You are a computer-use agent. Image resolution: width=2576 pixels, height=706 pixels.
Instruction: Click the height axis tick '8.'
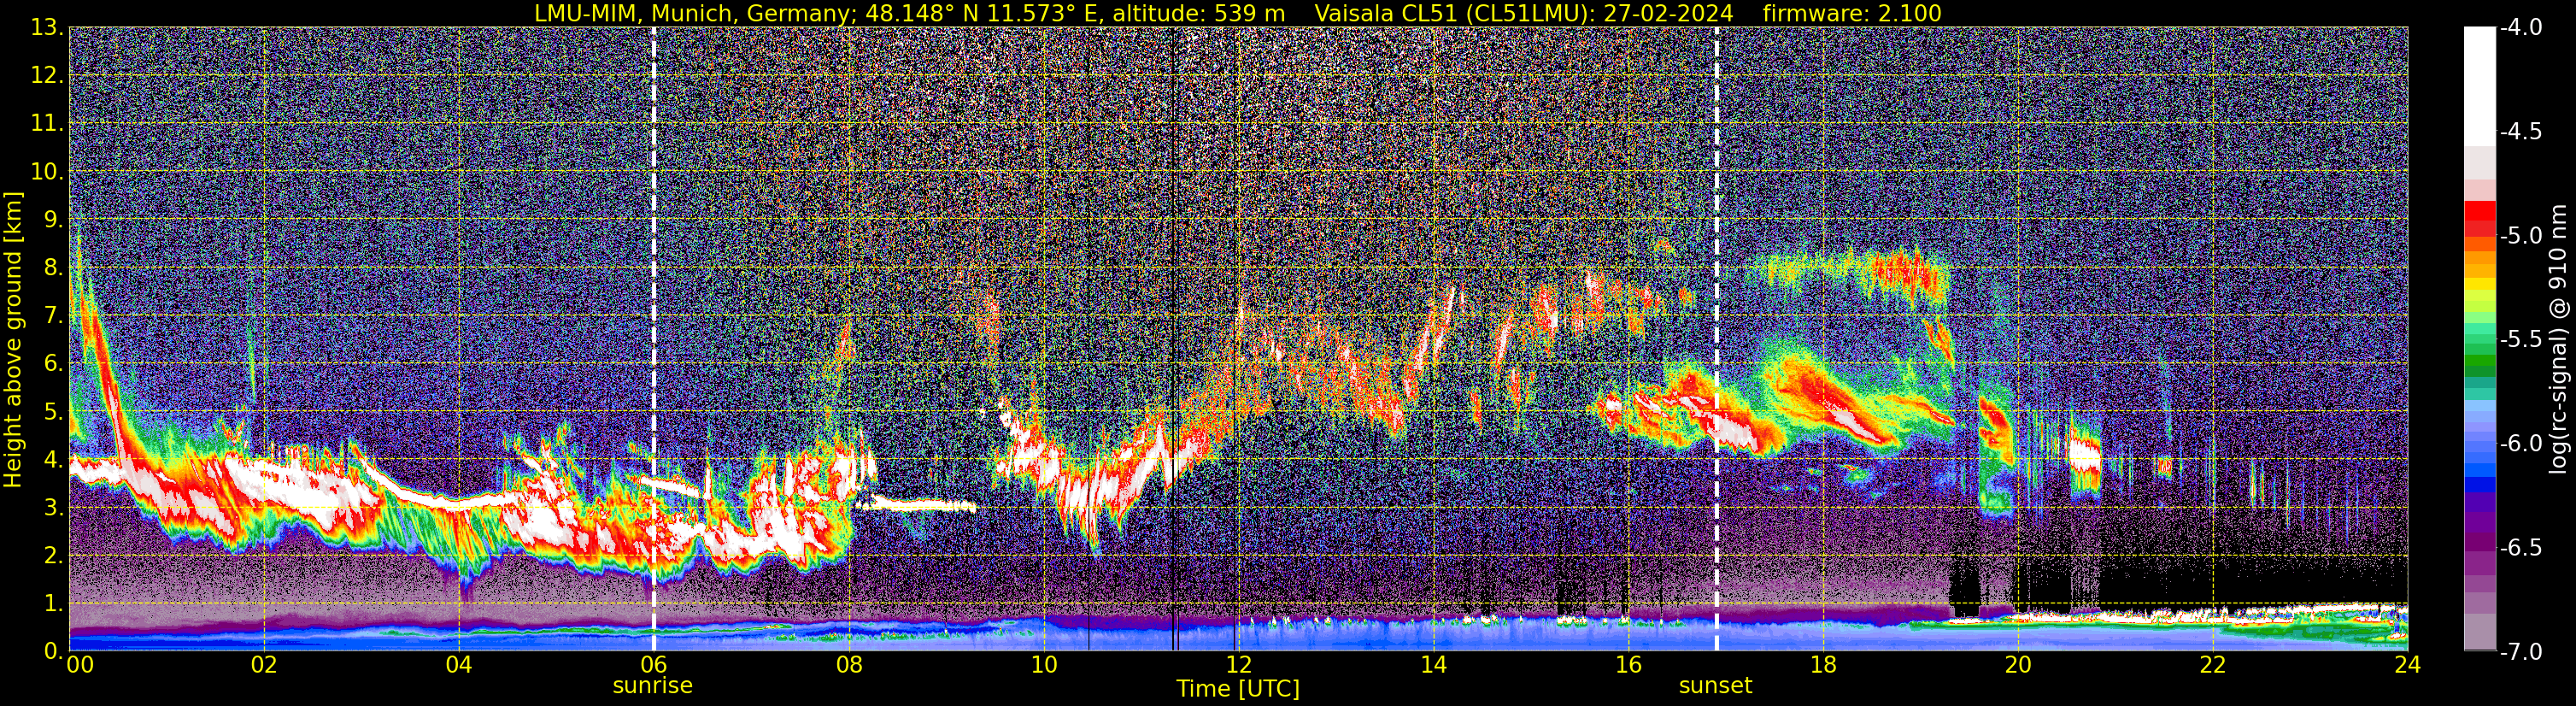[x=54, y=268]
